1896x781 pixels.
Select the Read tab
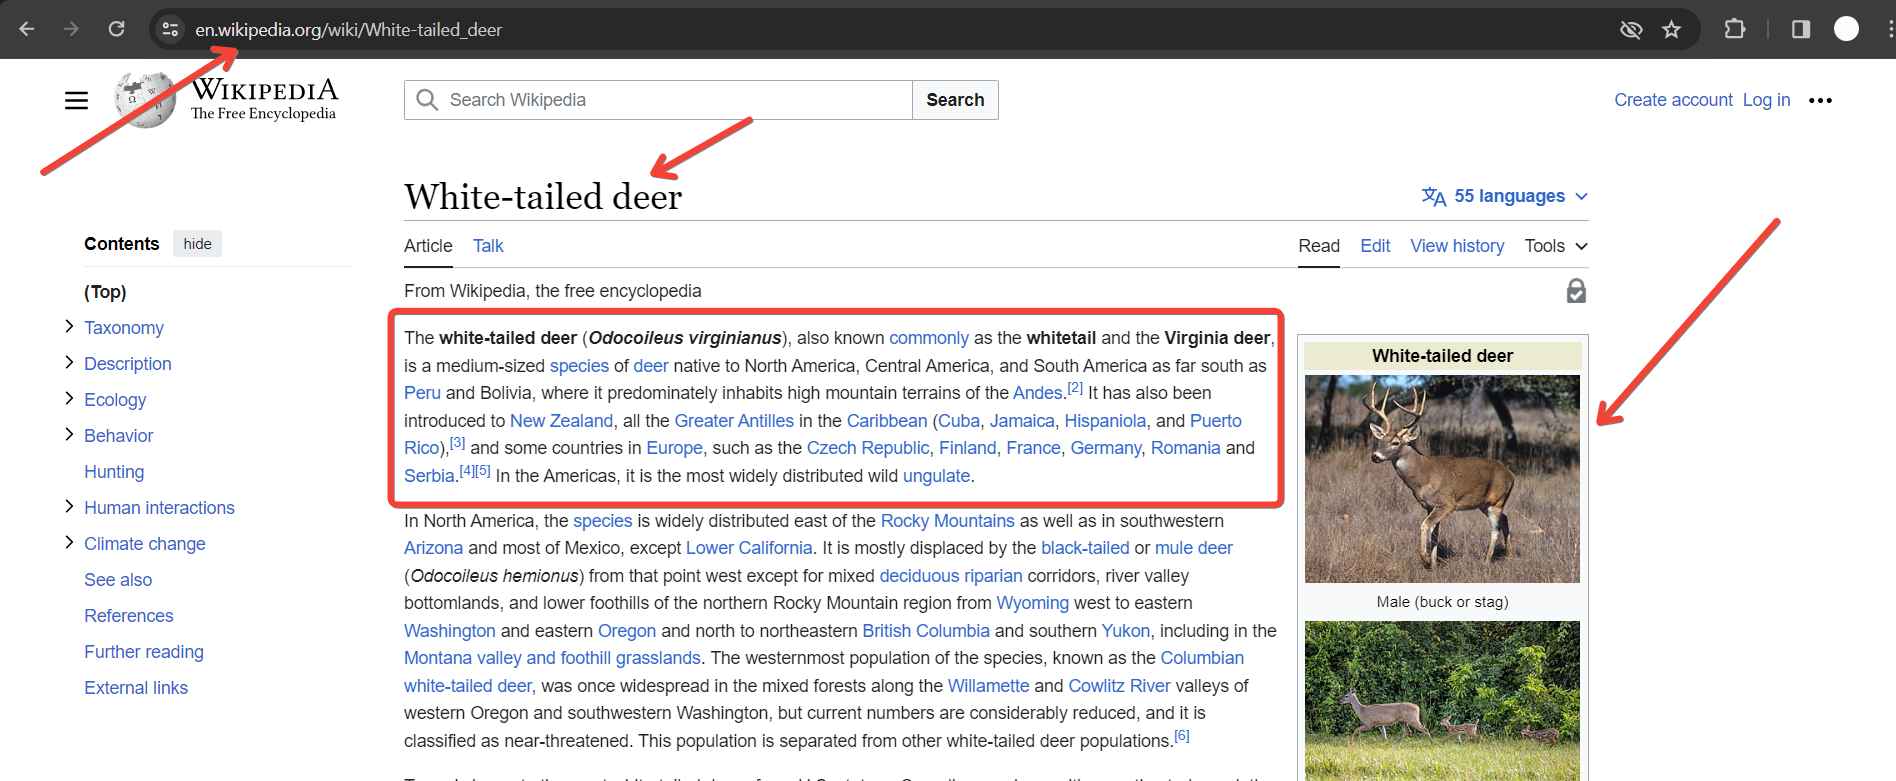[1319, 246]
